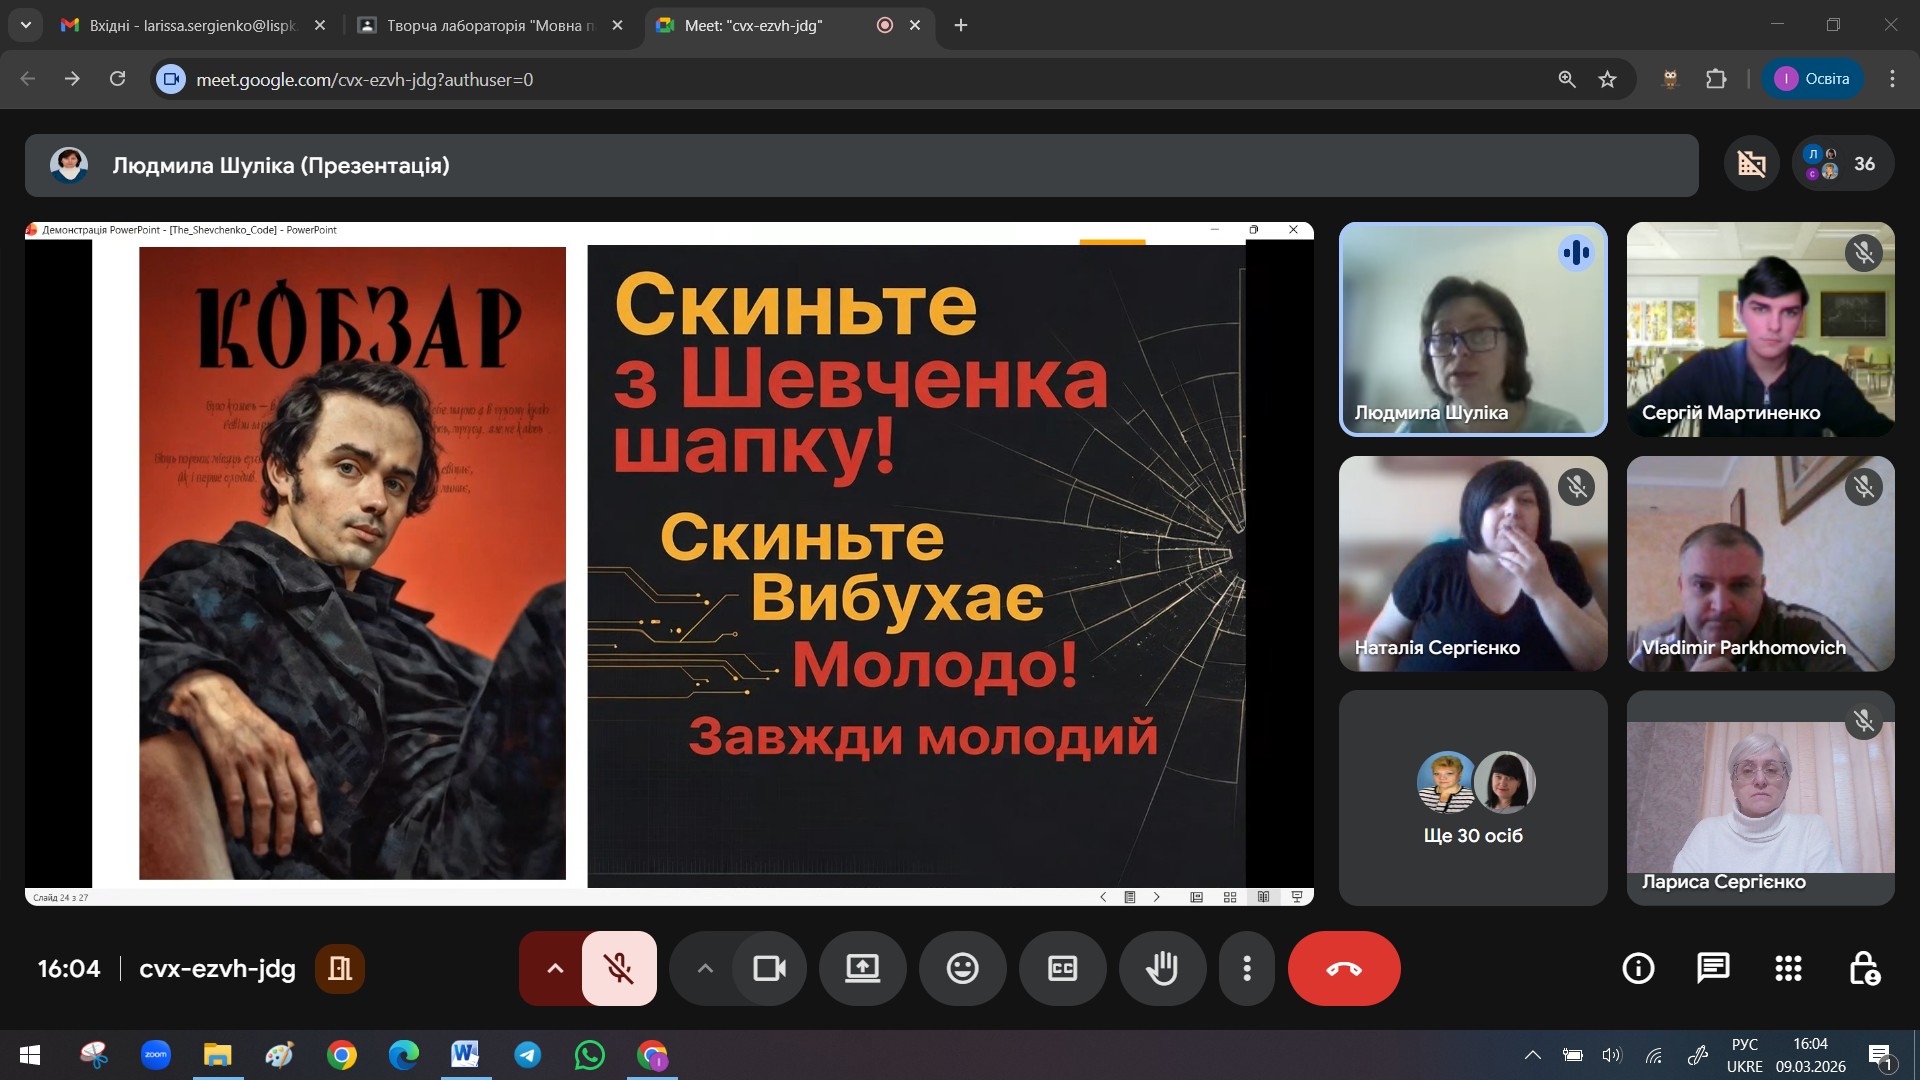Open the meeting details info icon

click(x=1638, y=968)
